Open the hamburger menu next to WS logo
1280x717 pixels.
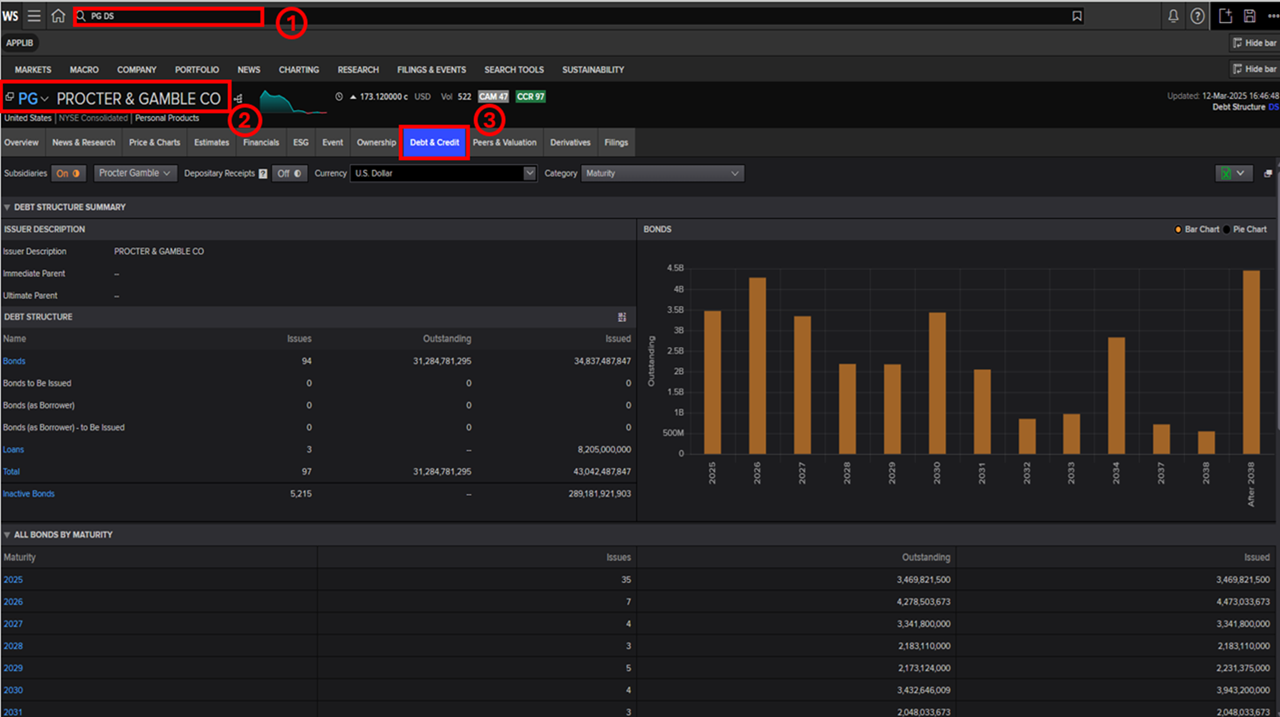34,16
